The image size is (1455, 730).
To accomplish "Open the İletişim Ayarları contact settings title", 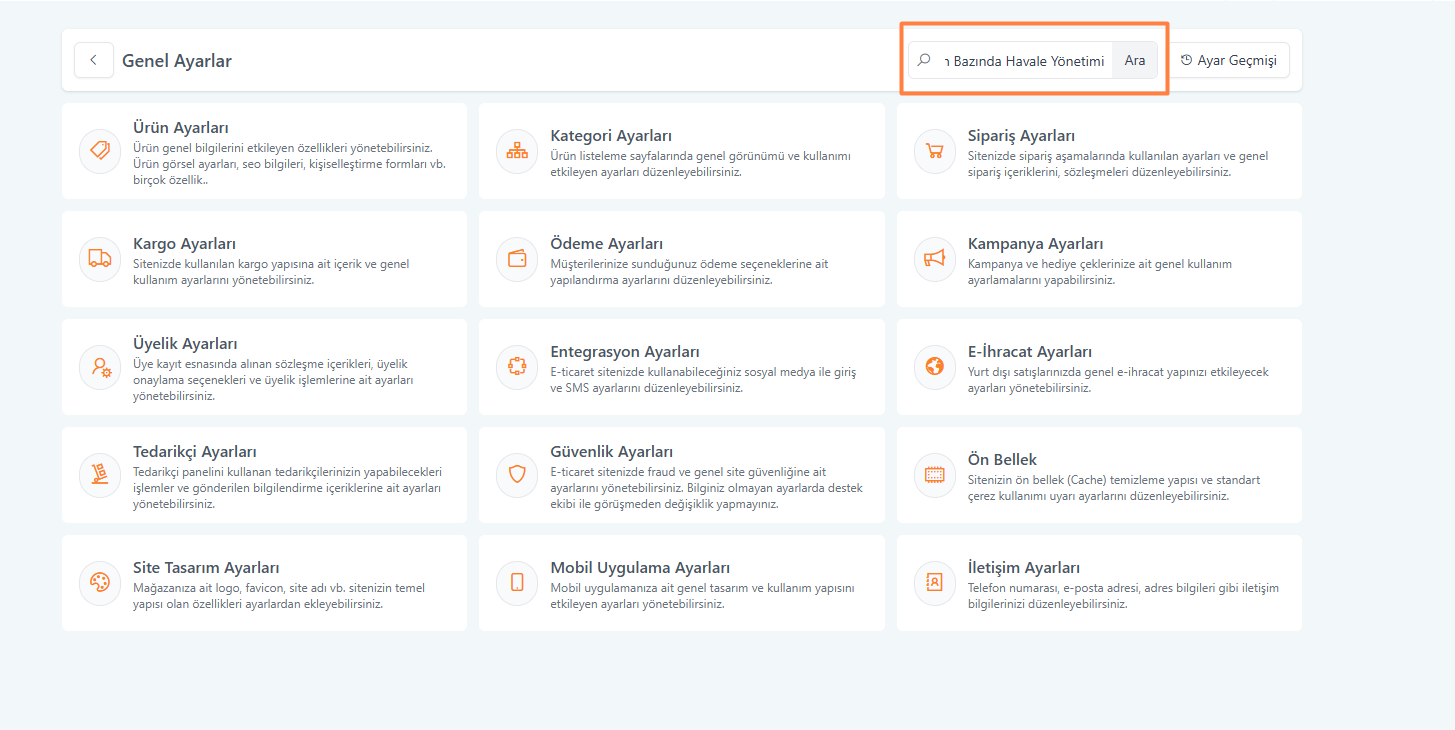I will coord(1023,568).
